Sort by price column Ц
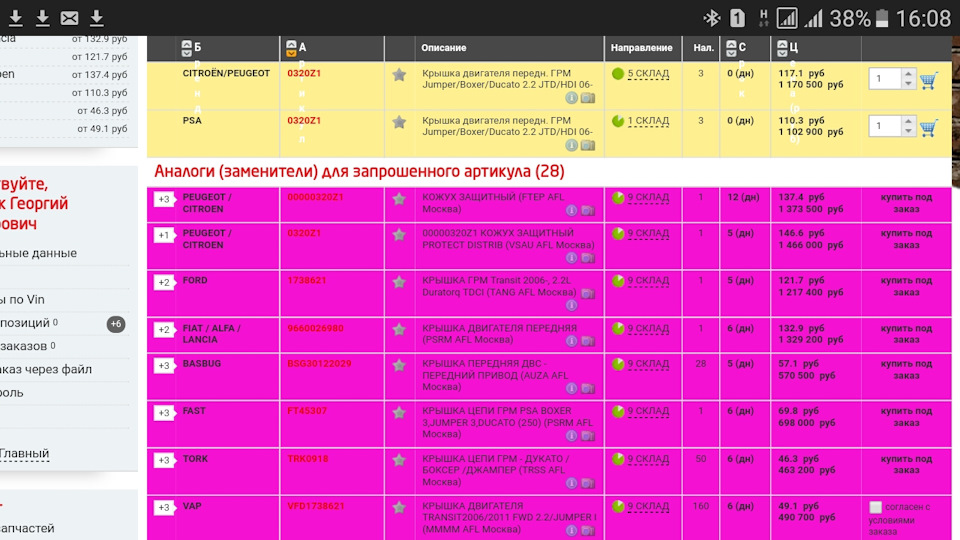This screenshot has height=540, width=960. (x=782, y=48)
